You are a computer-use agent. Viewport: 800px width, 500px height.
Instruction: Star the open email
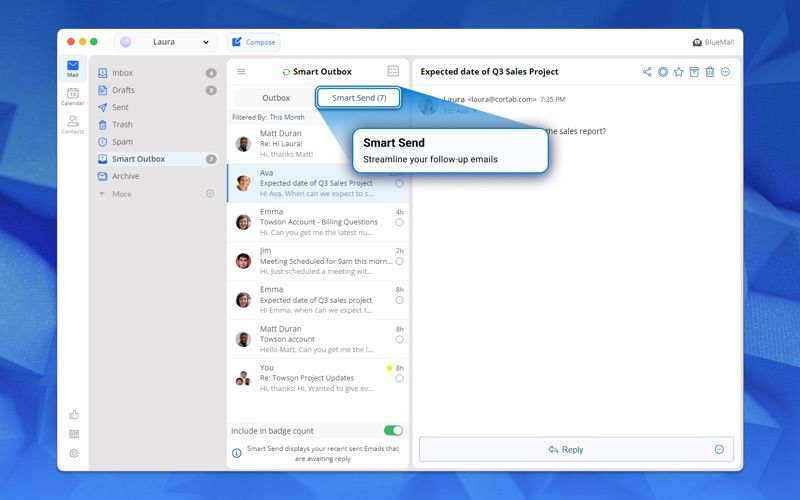click(x=679, y=72)
